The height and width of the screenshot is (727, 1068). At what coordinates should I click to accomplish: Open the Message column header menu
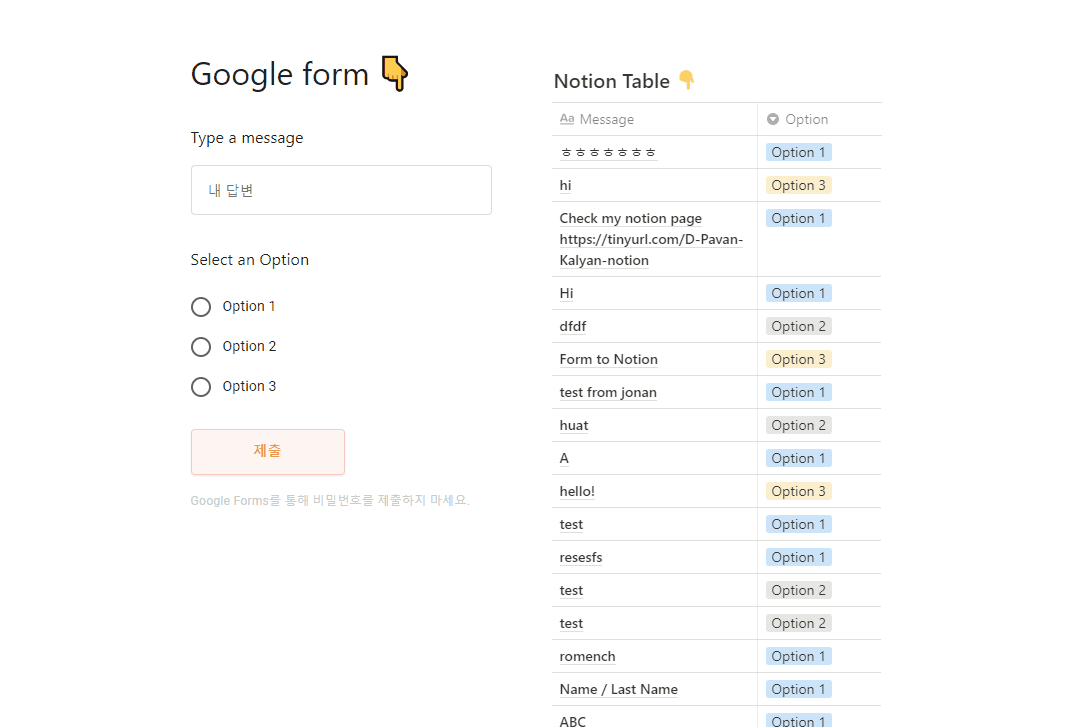[606, 119]
